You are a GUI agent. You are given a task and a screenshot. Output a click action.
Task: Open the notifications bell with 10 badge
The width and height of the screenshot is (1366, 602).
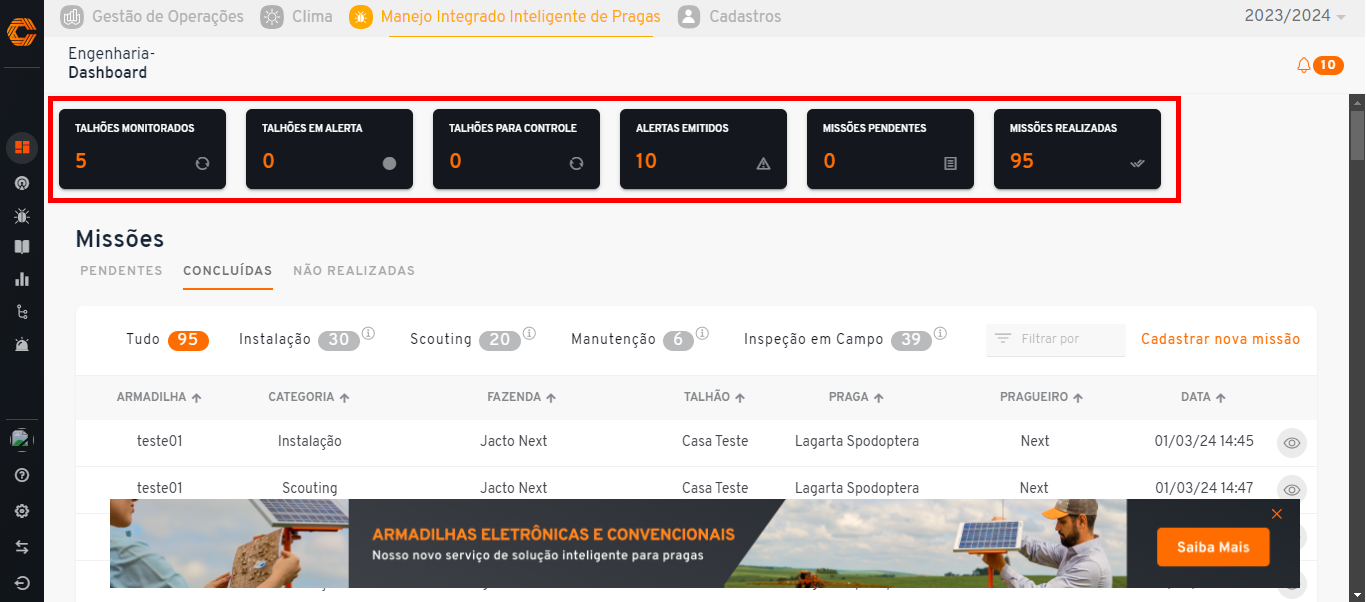pyautogui.click(x=1319, y=65)
